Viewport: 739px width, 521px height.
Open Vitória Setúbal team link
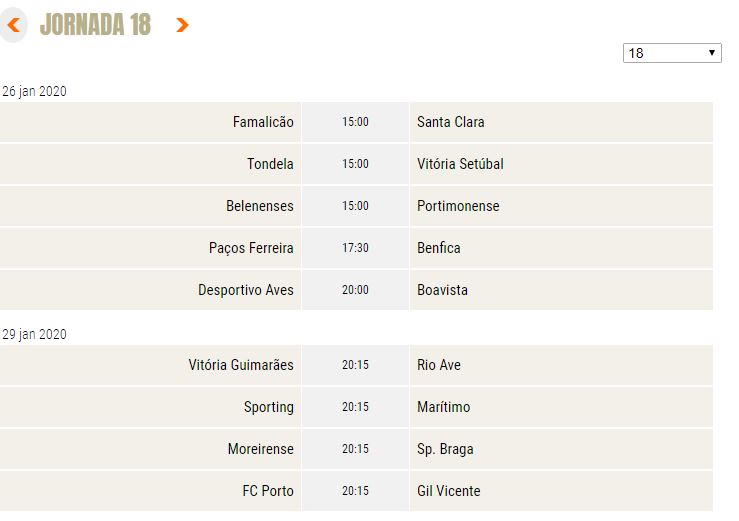[460, 164]
